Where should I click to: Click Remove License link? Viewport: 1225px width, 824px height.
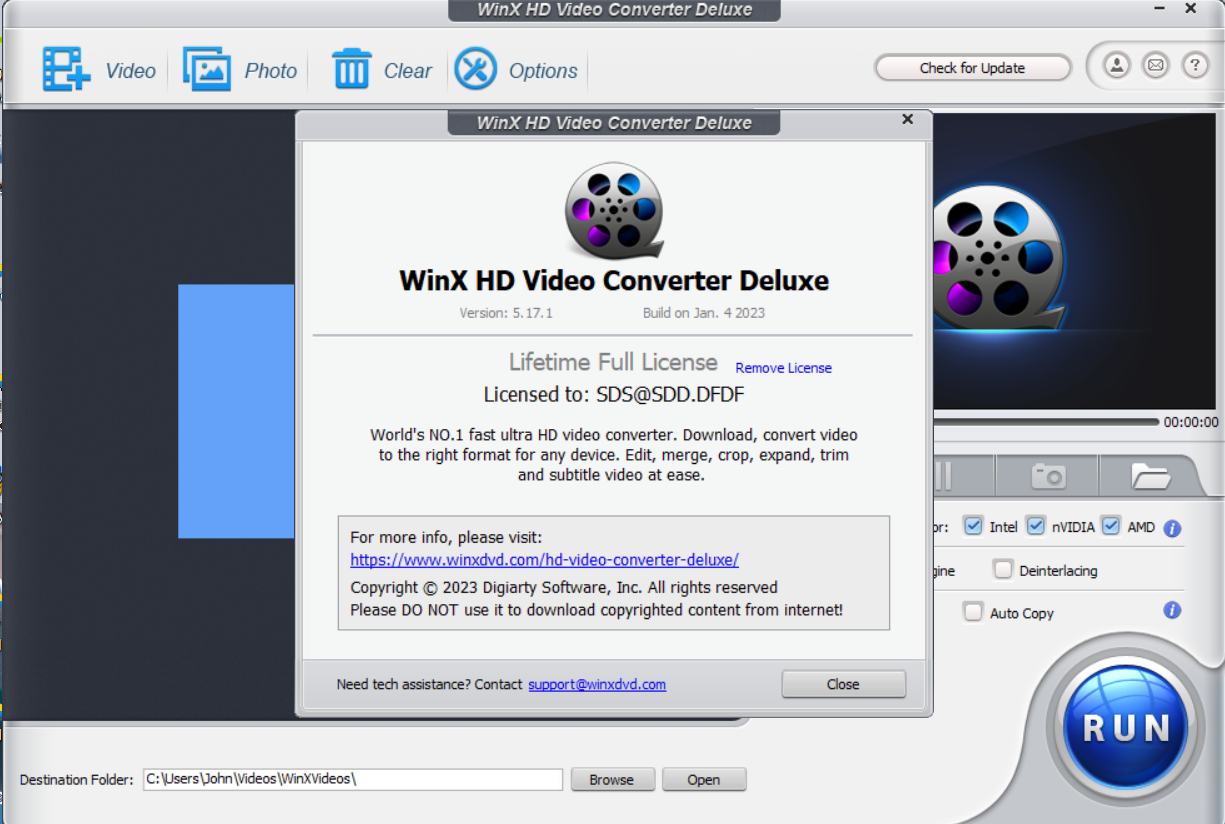coord(783,368)
